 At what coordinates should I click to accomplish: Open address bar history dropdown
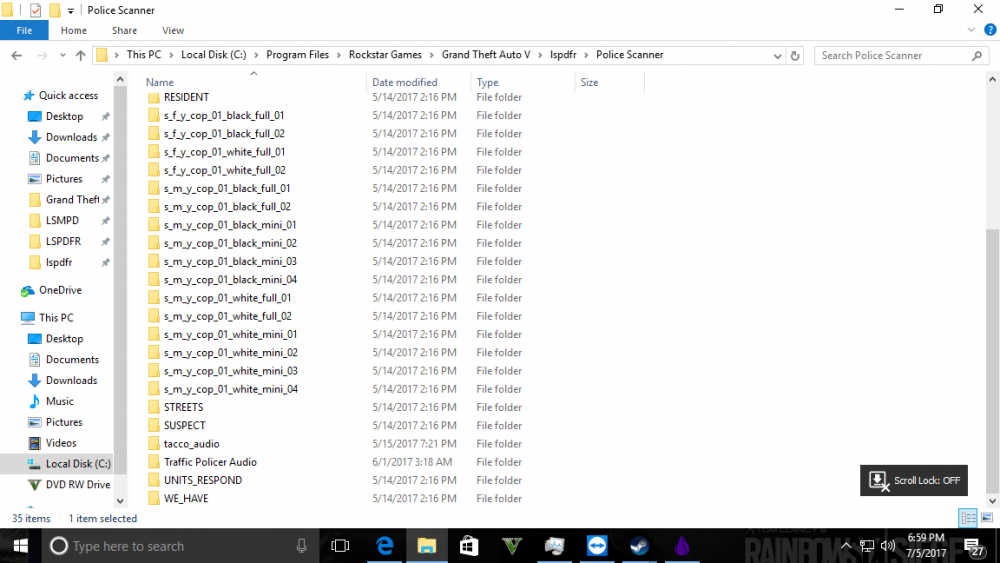[x=777, y=55]
